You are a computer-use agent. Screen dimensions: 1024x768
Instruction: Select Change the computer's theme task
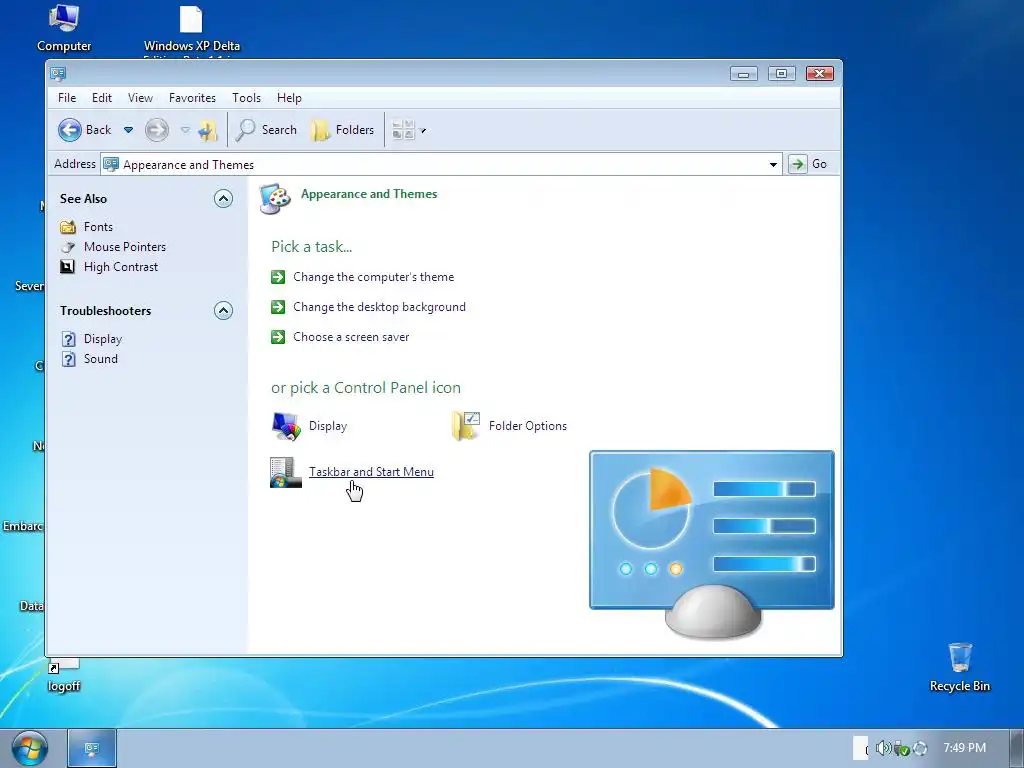click(374, 277)
